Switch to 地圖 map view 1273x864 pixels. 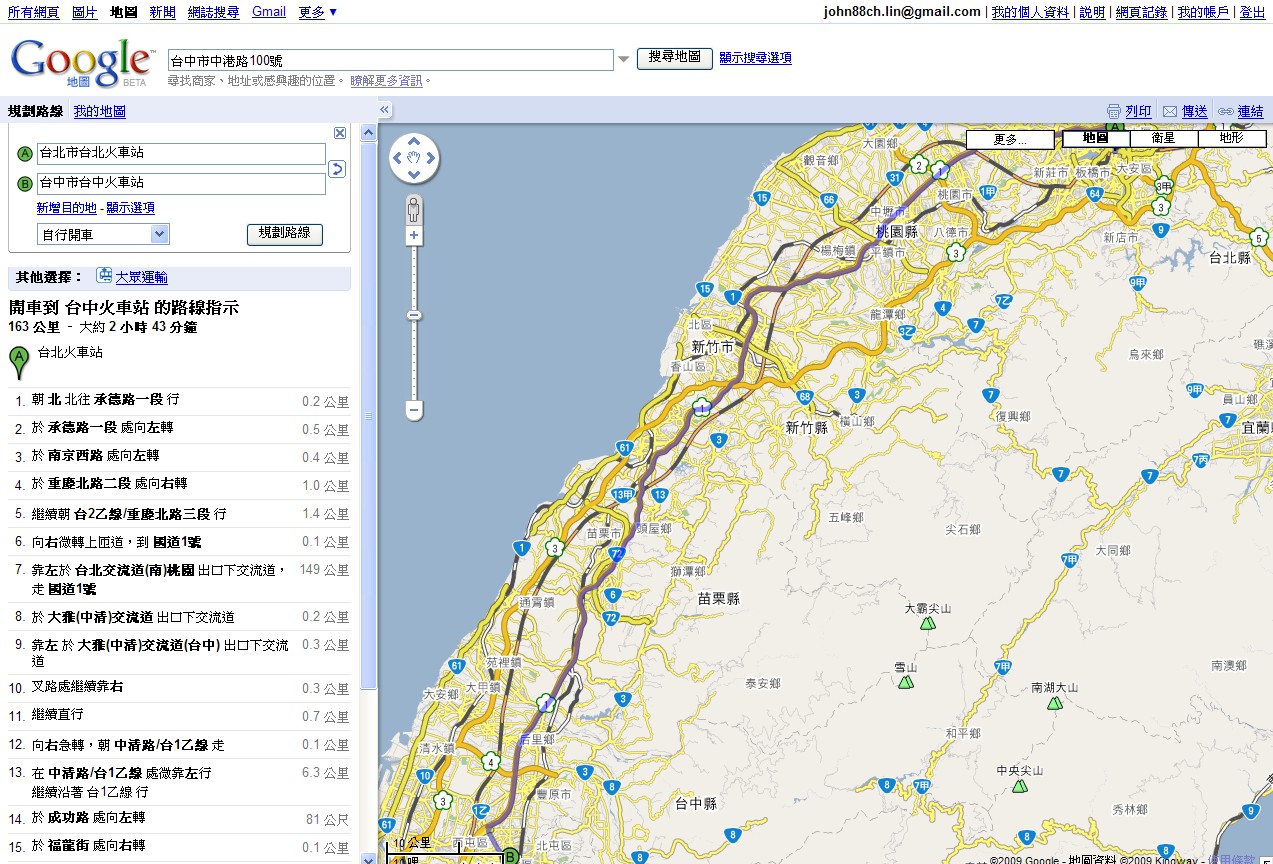click(1096, 138)
